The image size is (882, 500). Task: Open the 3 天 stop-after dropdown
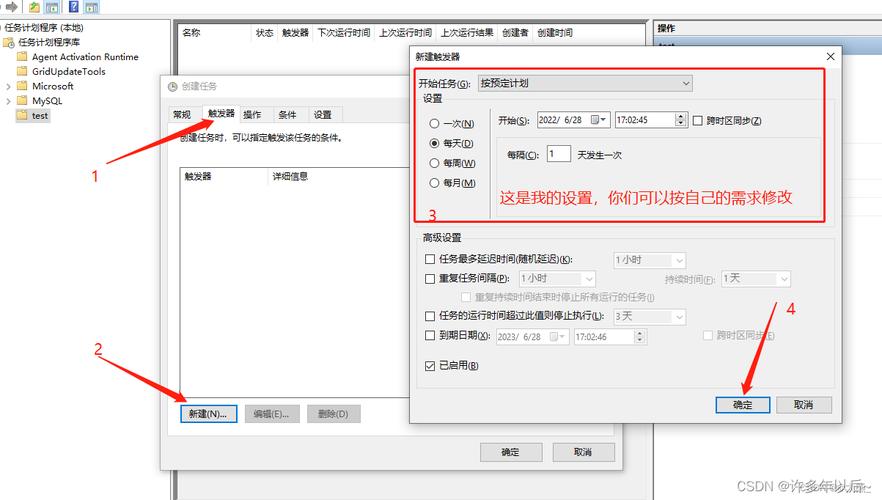[649, 317]
